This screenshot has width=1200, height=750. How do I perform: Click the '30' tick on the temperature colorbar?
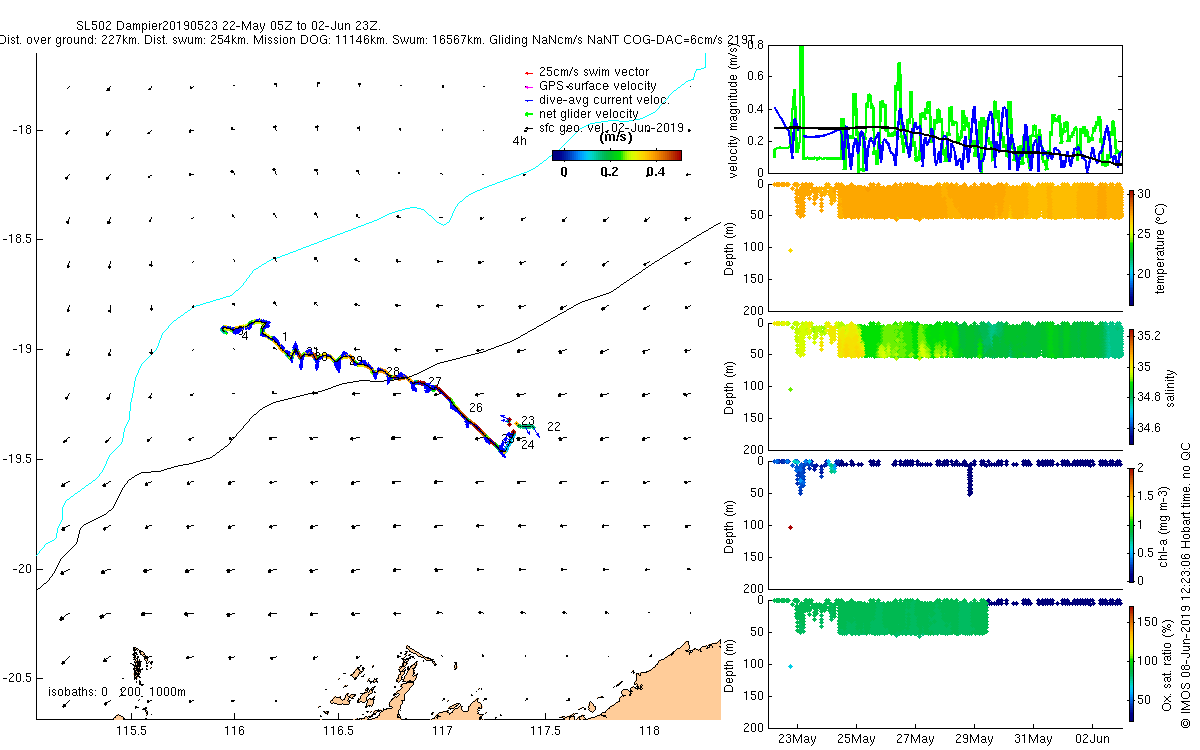[x=1146, y=195]
